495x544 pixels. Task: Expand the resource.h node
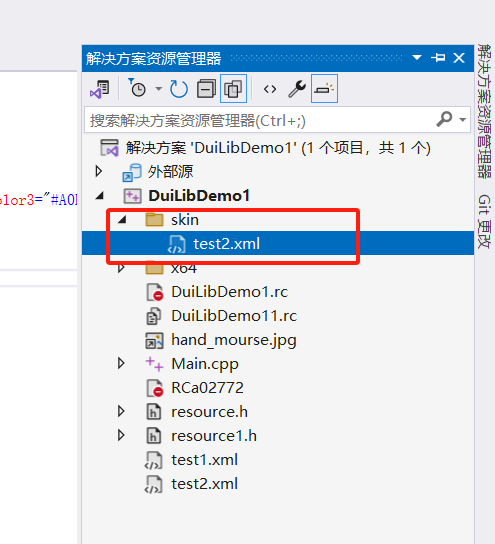point(121,411)
